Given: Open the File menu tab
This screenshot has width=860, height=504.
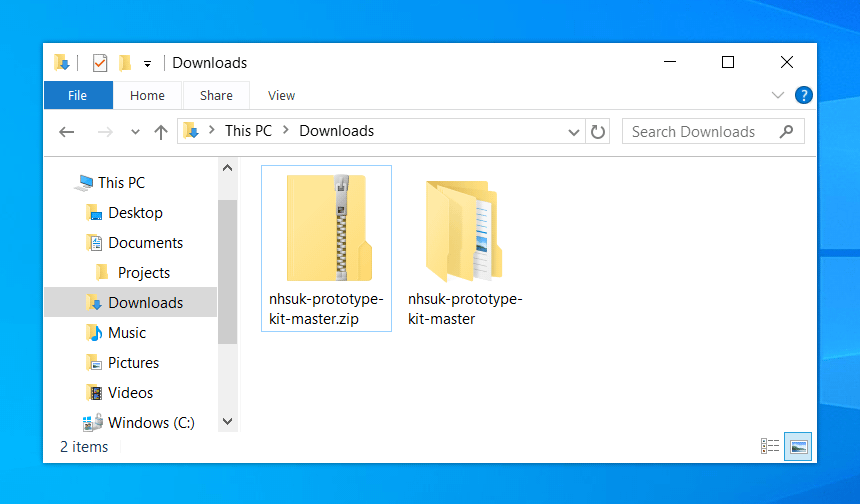Looking at the screenshot, I should point(77,95).
